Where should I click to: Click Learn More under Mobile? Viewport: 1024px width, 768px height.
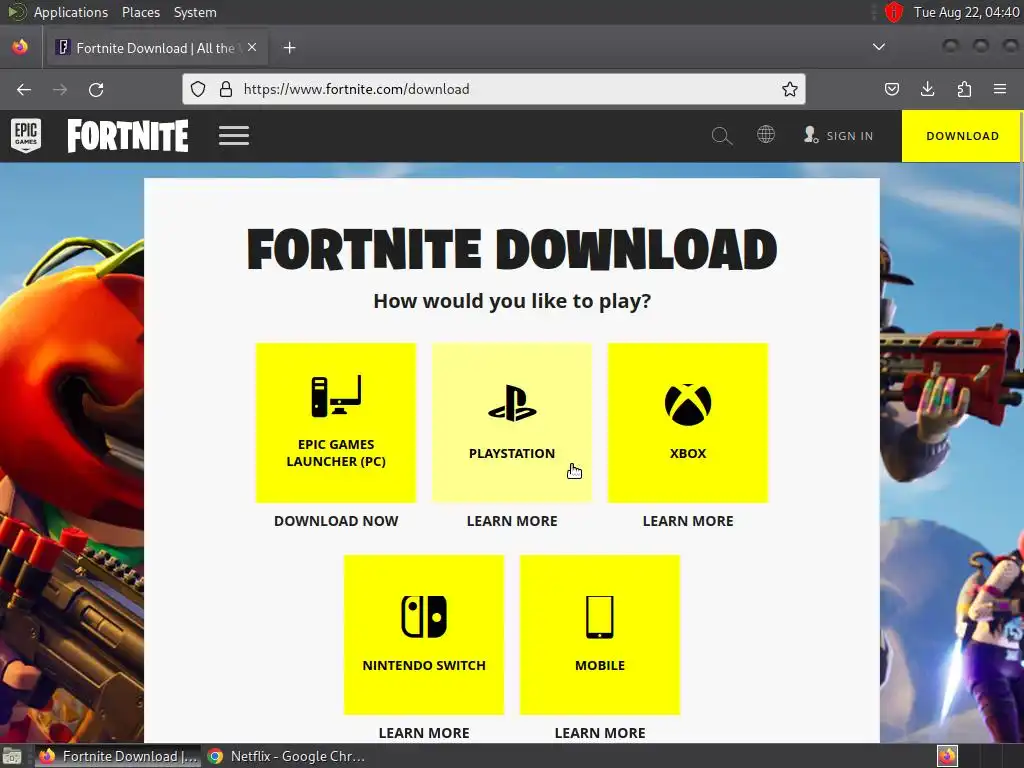[600, 733]
